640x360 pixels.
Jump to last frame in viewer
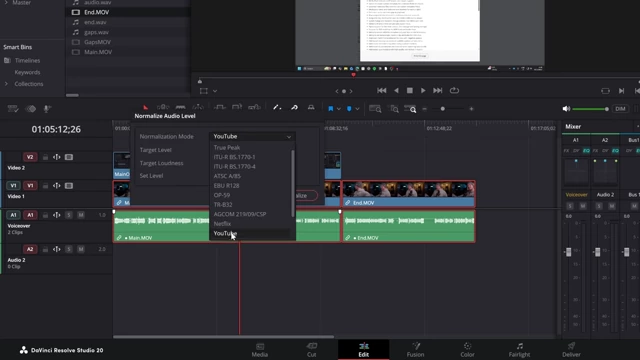[438, 91]
